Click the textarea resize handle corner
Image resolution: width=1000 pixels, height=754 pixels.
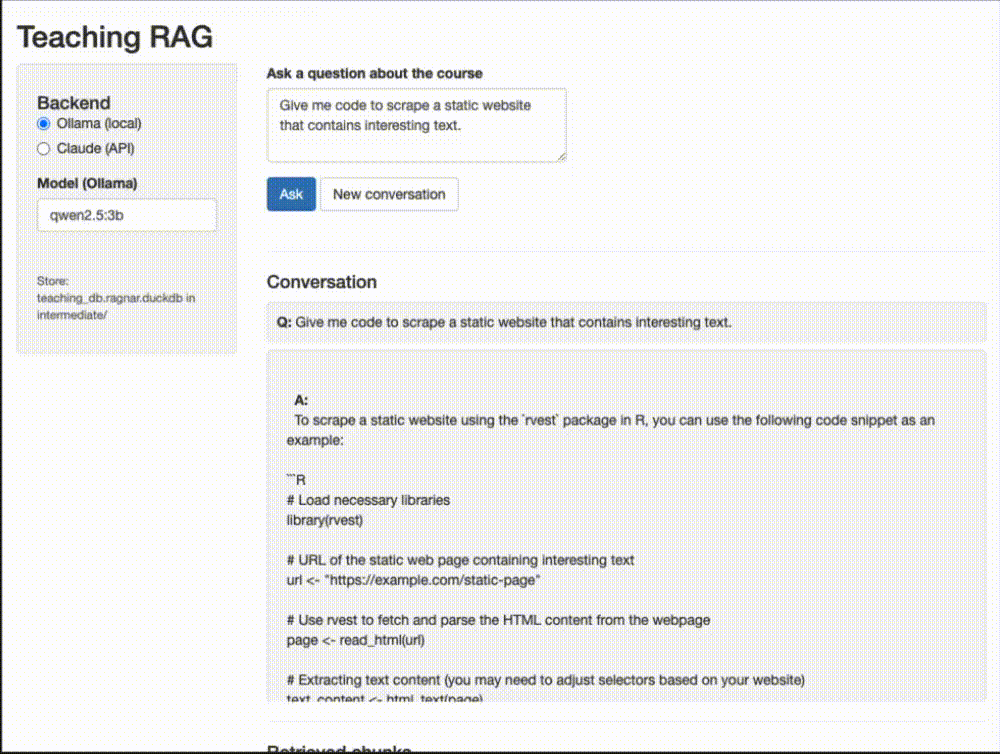(x=561, y=156)
